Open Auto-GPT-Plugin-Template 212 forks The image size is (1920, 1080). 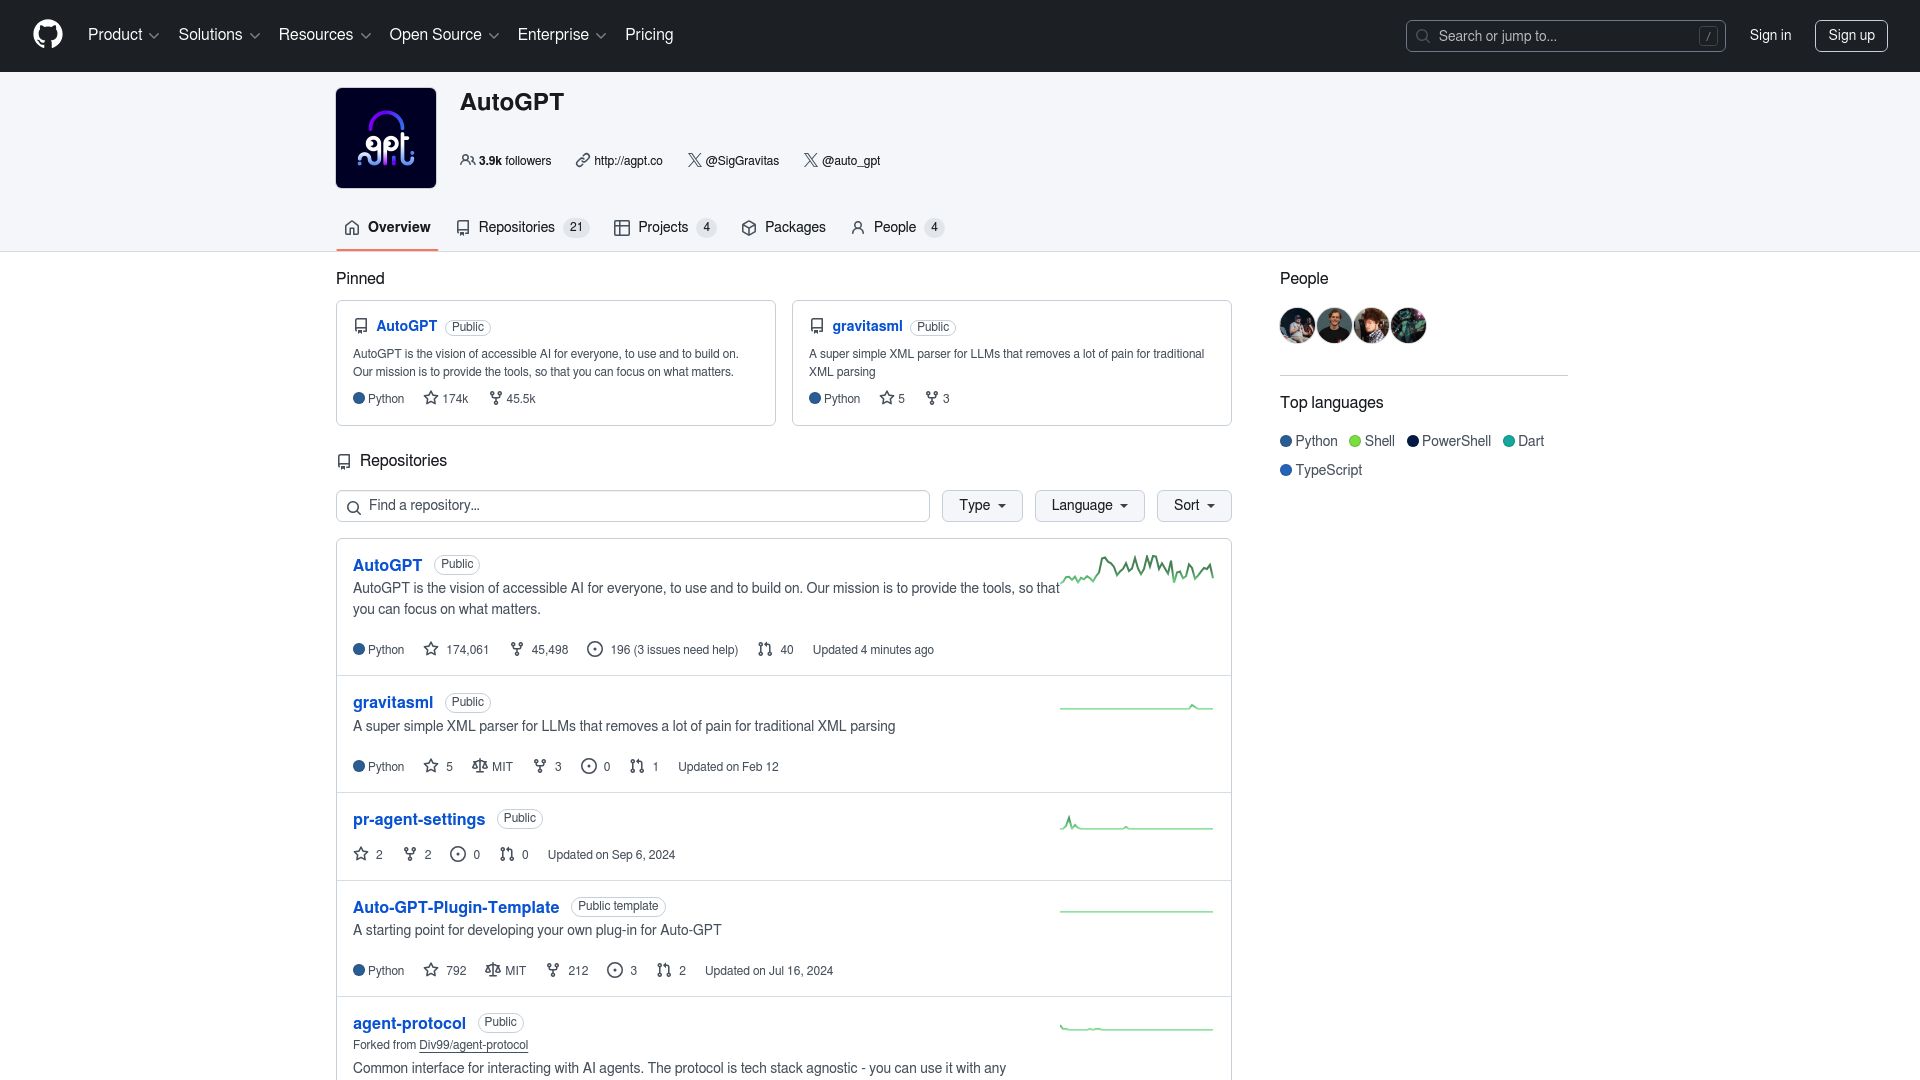click(x=567, y=971)
